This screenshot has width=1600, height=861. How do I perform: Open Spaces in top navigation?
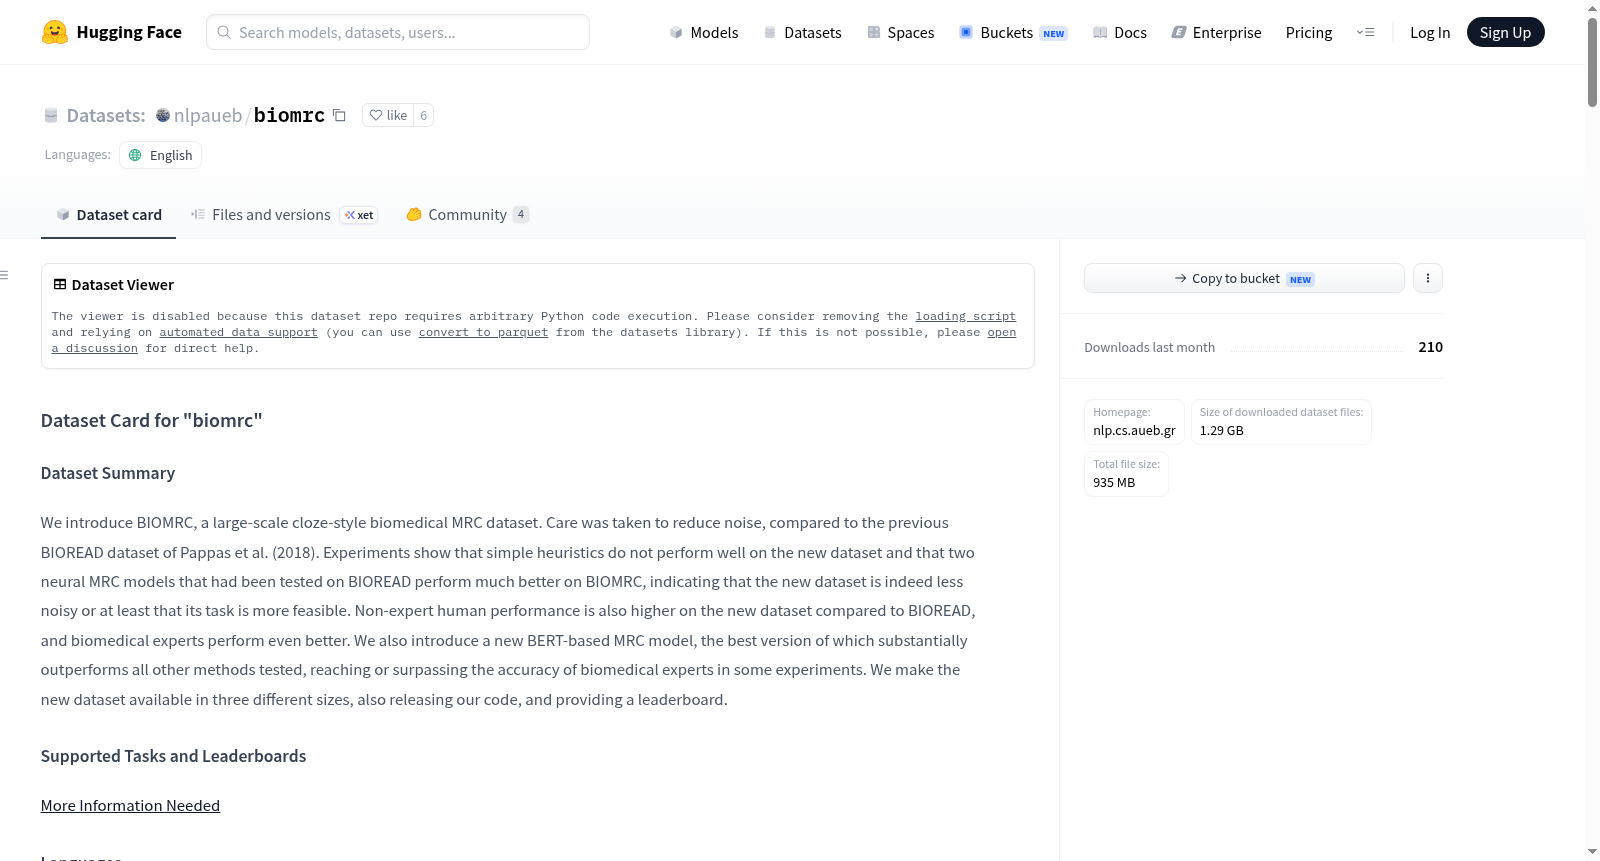coord(900,32)
